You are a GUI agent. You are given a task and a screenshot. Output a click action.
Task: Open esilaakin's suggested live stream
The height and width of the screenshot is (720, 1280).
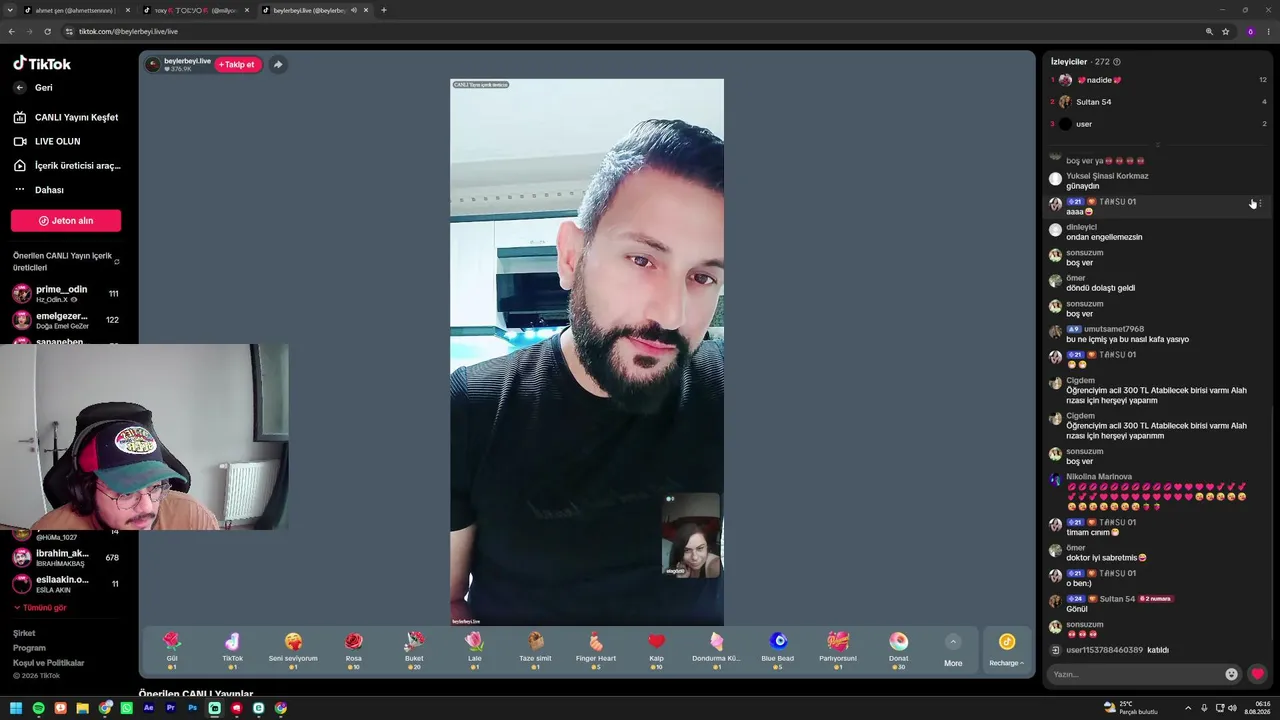66,584
